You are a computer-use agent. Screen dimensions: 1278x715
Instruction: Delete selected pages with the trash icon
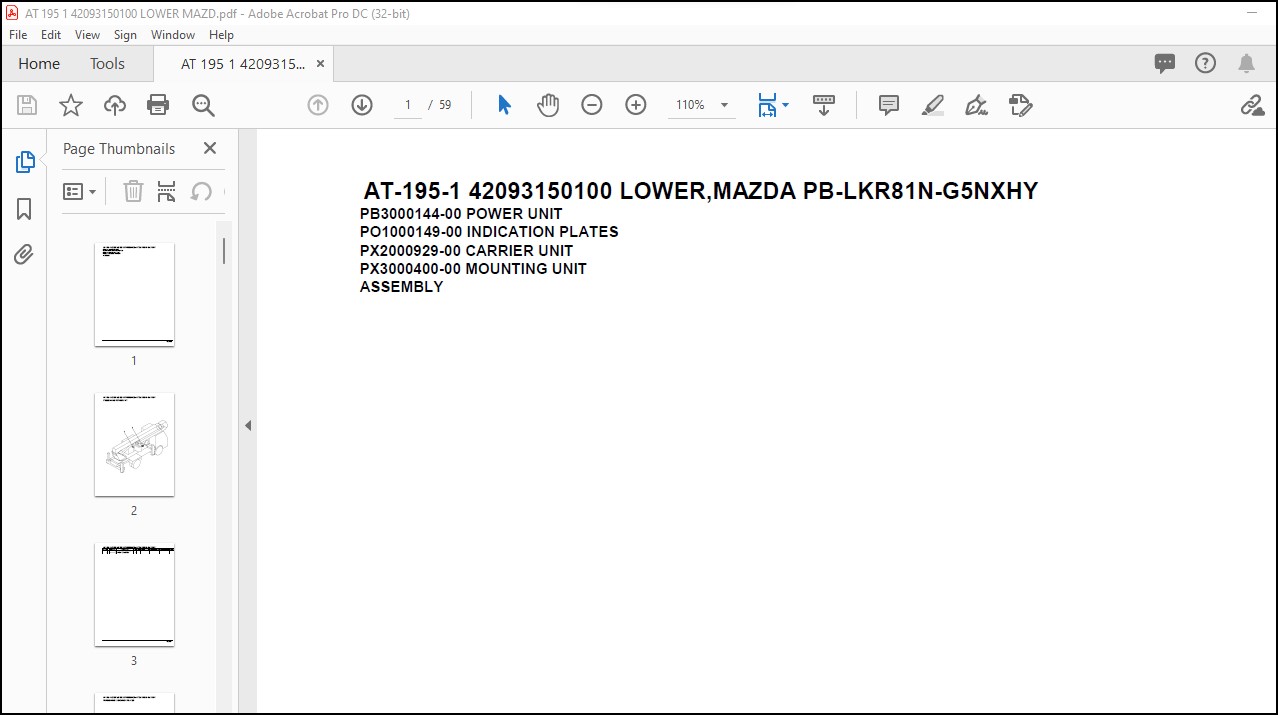(133, 191)
